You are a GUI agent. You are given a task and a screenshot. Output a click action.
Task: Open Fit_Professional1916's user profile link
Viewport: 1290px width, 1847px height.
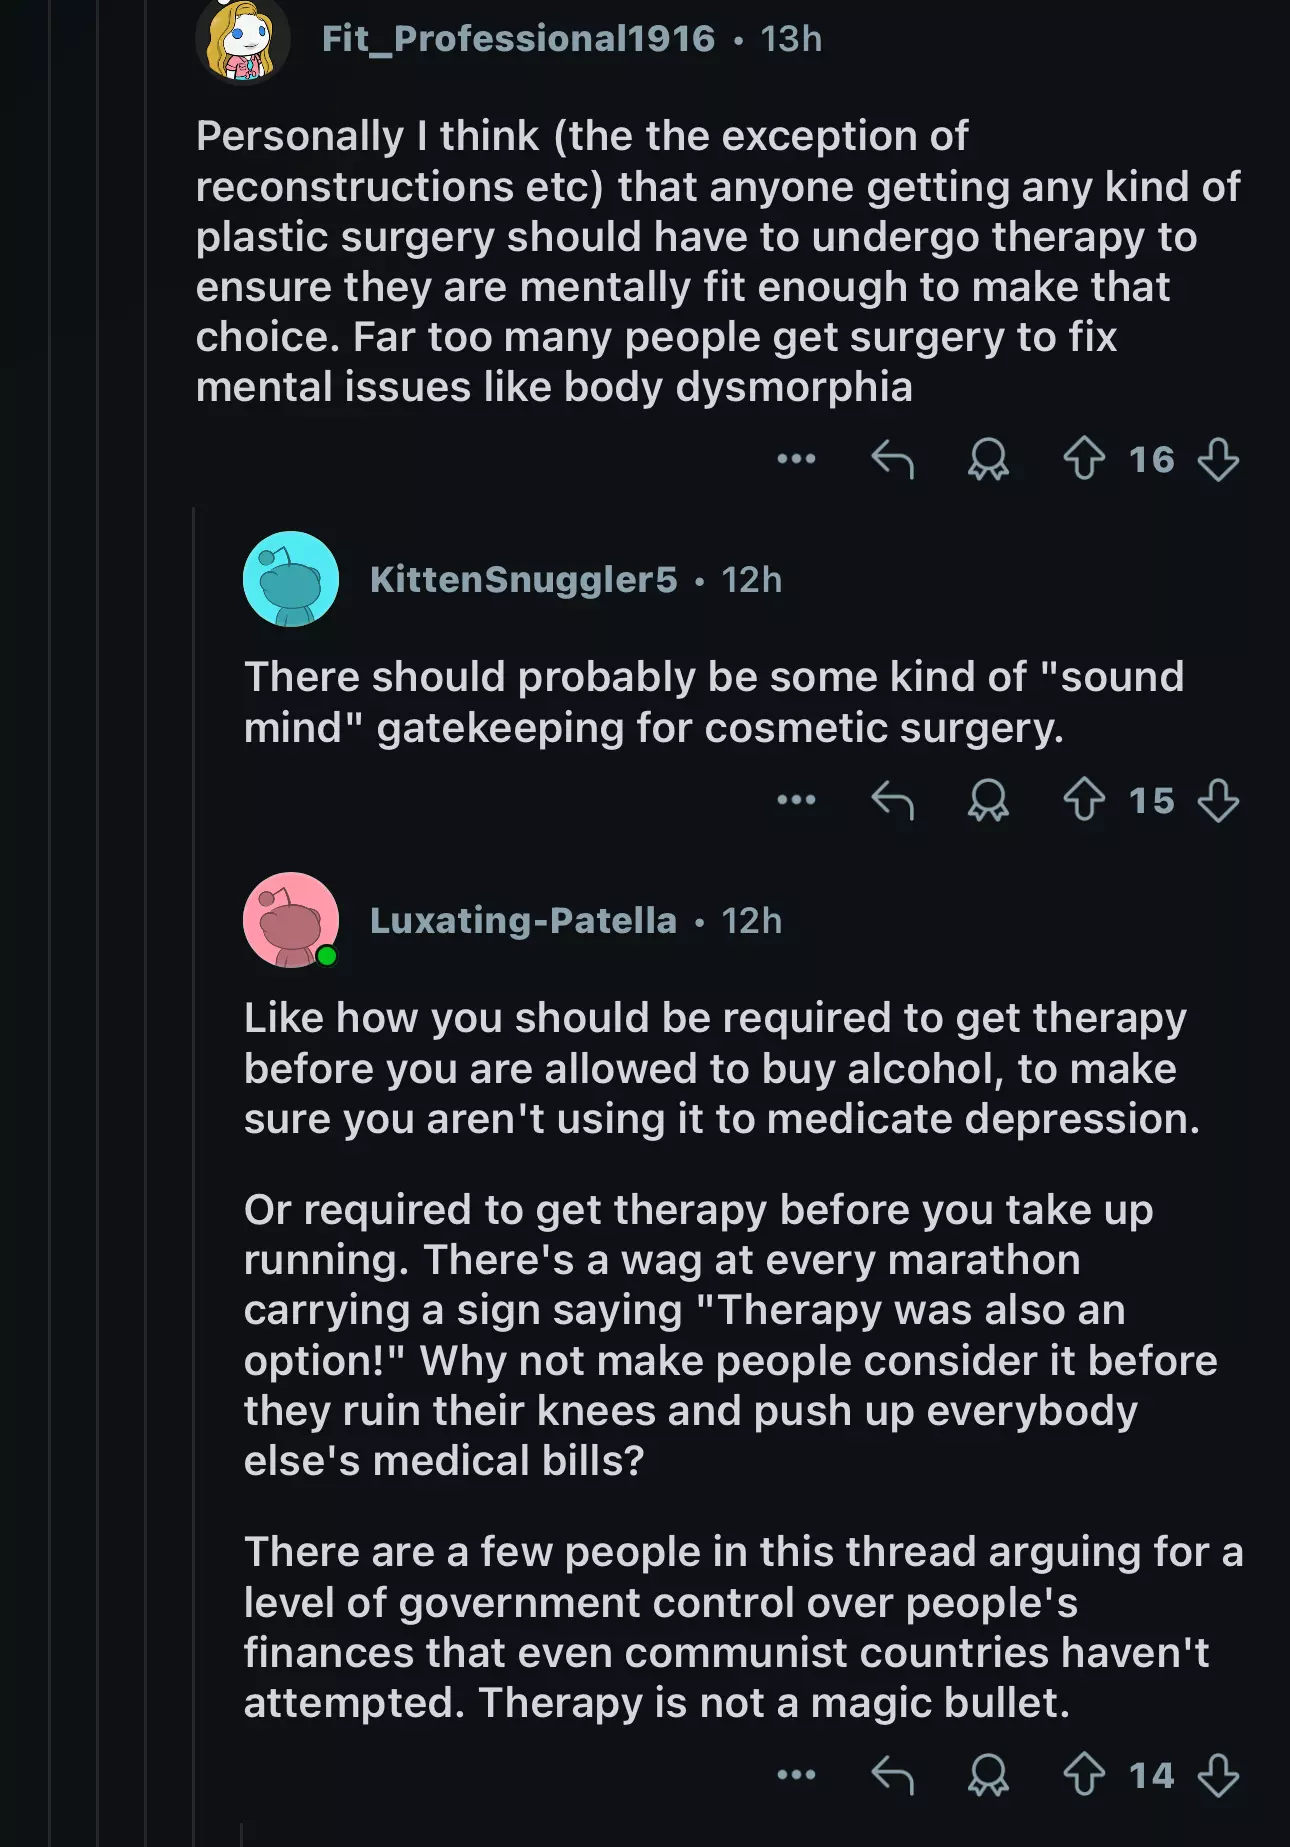point(518,39)
